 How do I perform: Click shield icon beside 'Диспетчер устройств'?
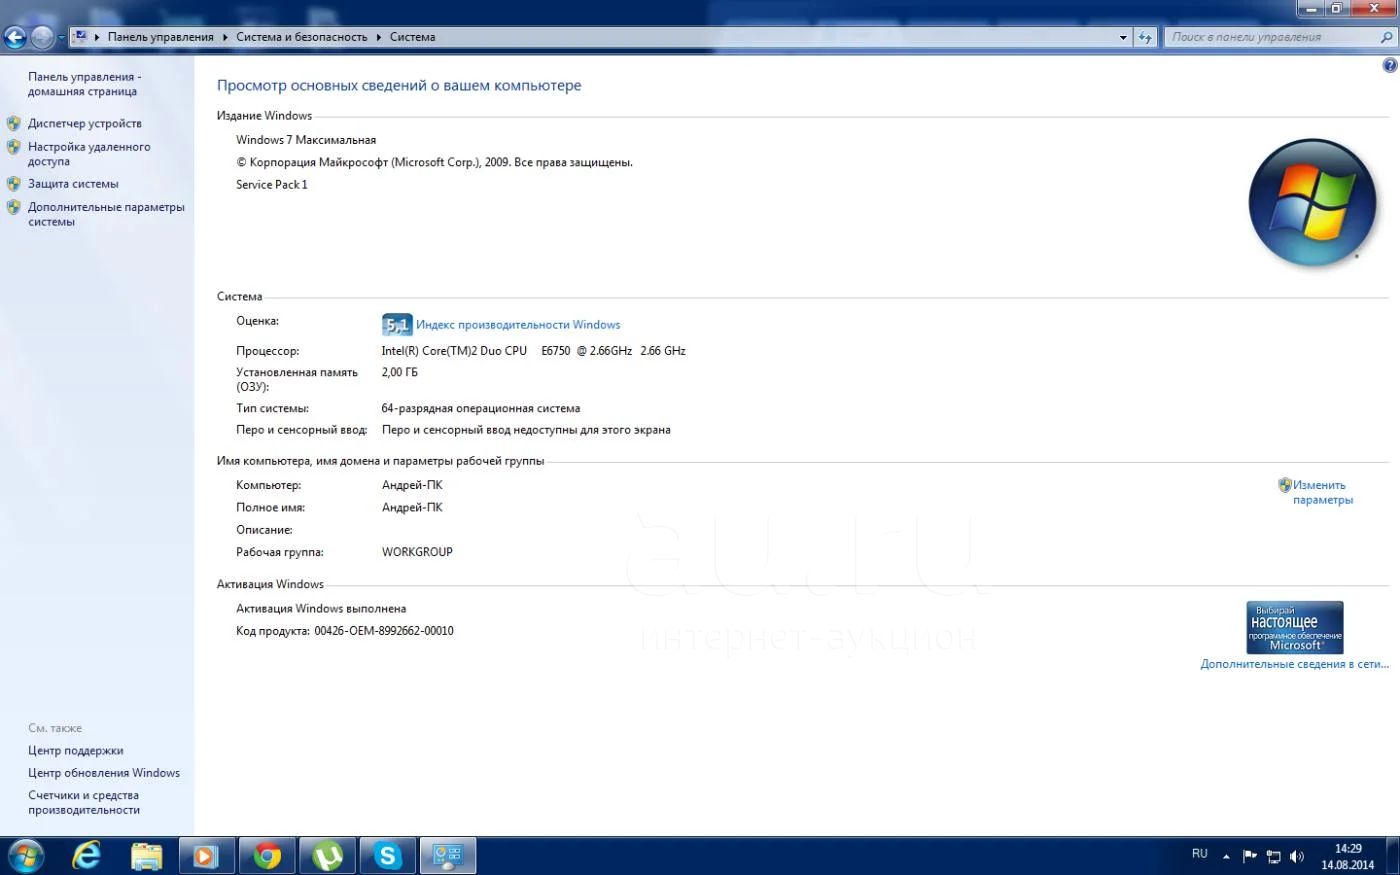click(13, 123)
